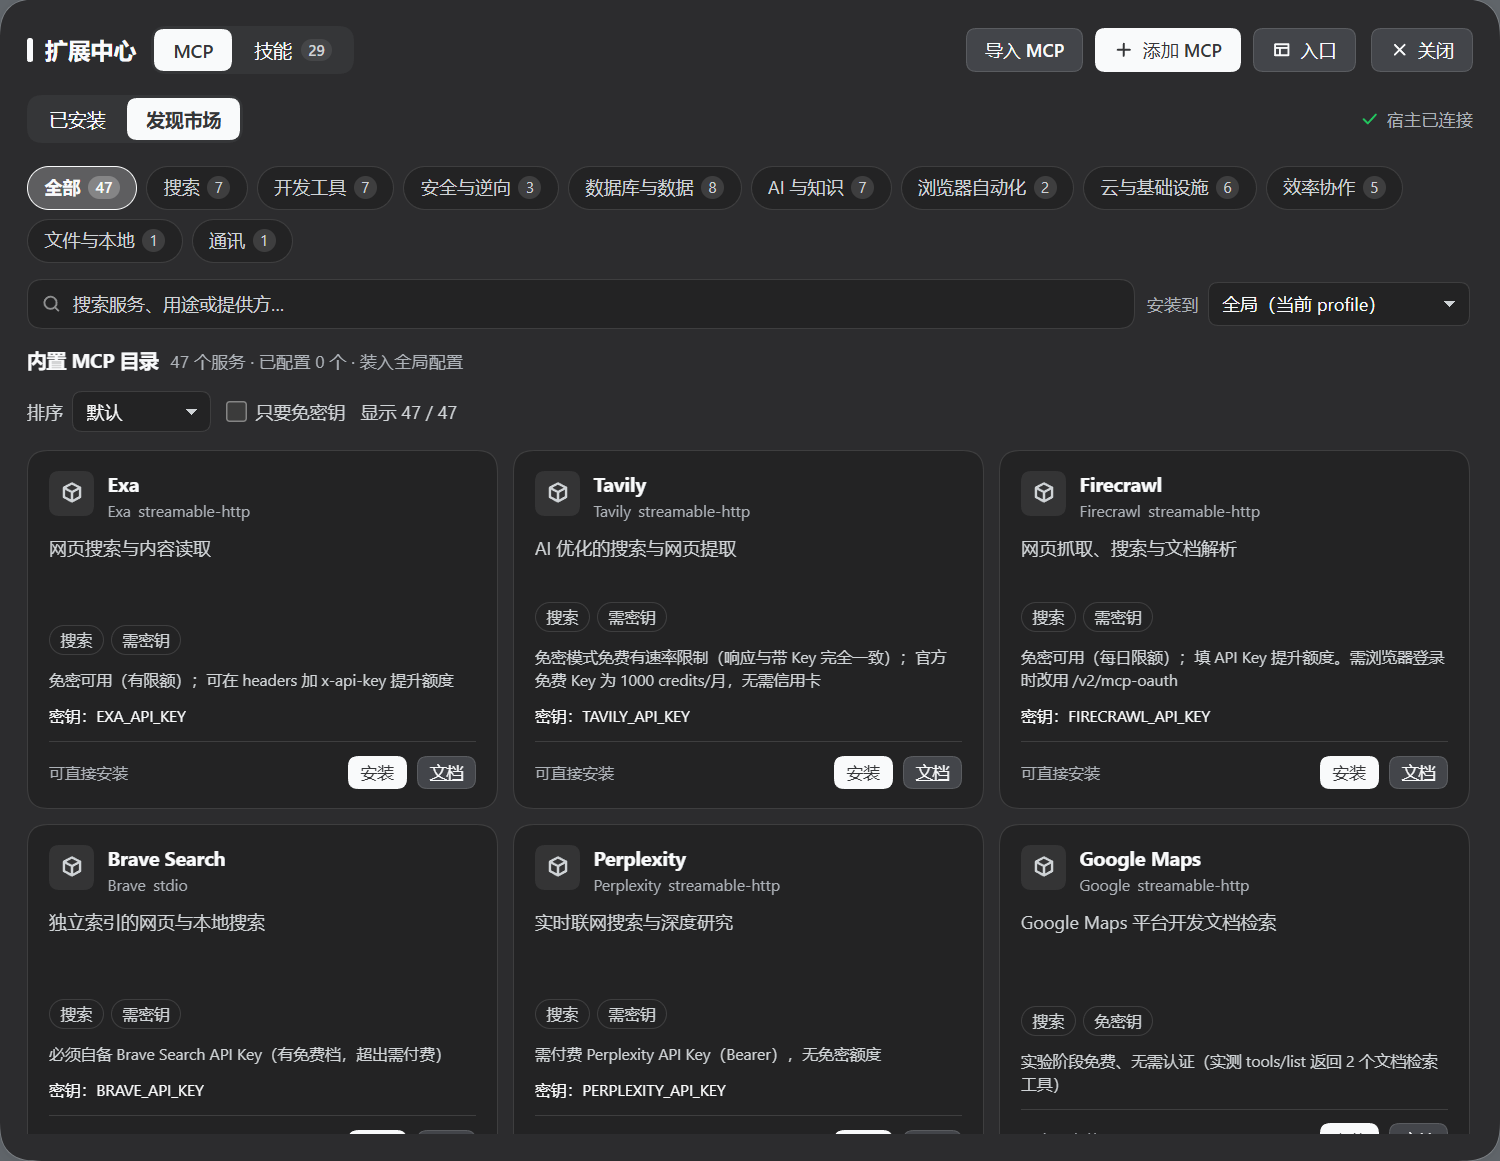This screenshot has width=1500, height=1161.
Task: Open Firecrawl 文档 link
Action: point(1418,773)
